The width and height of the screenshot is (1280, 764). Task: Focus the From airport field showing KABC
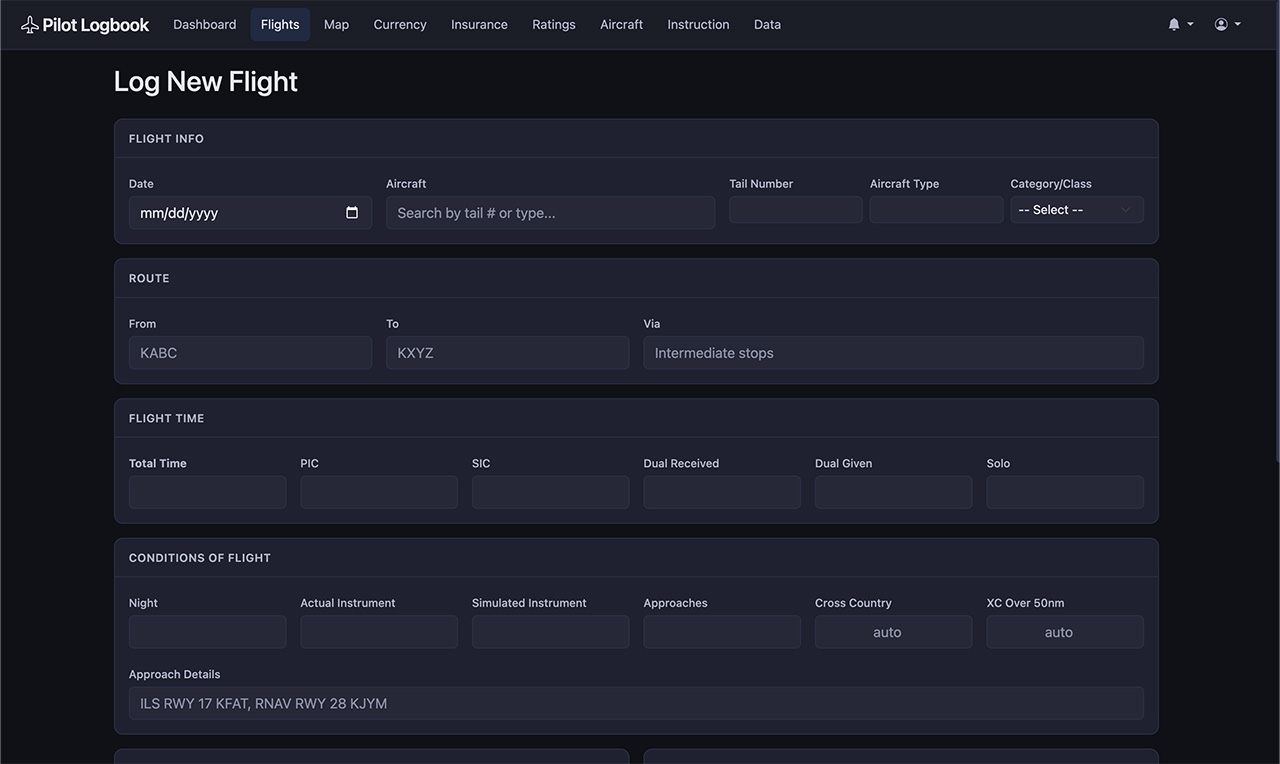(250, 352)
